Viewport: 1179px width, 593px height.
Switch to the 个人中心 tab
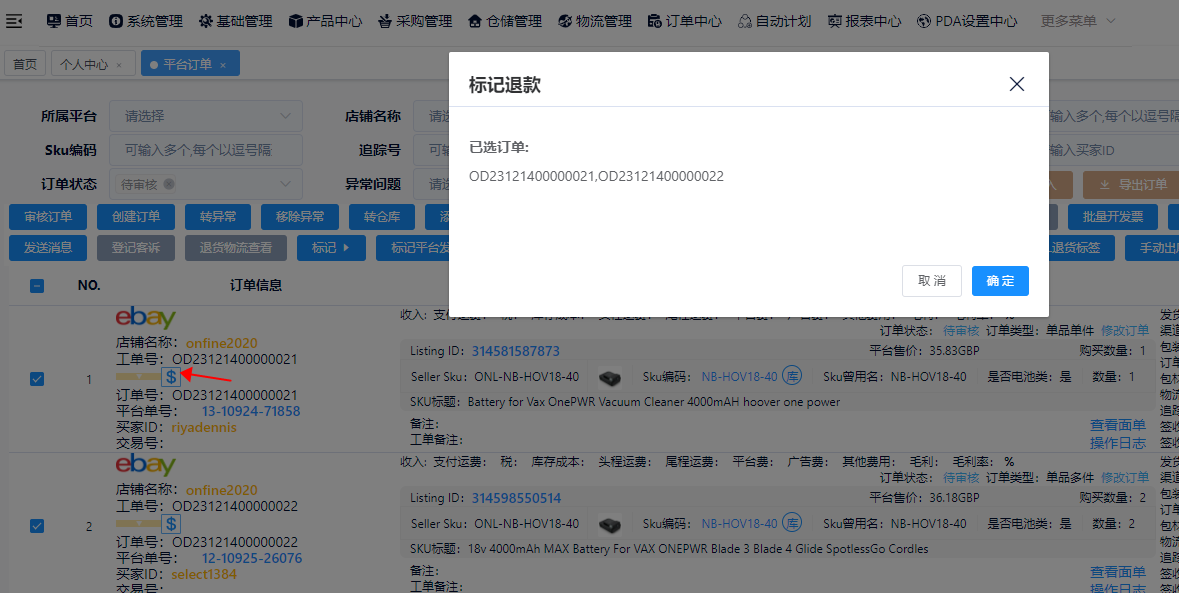tap(86, 62)
